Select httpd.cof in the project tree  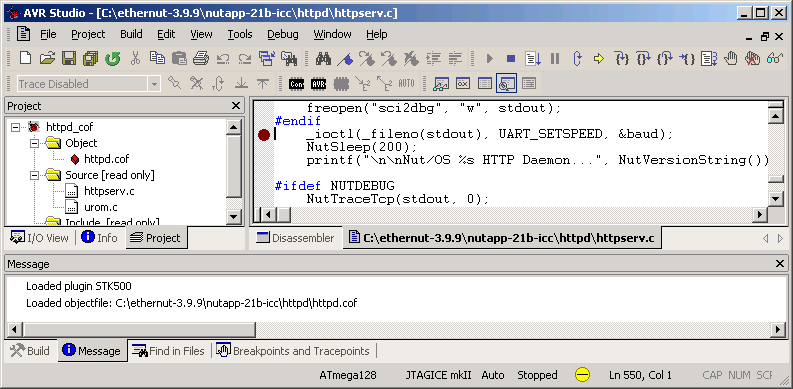[107, 159]
